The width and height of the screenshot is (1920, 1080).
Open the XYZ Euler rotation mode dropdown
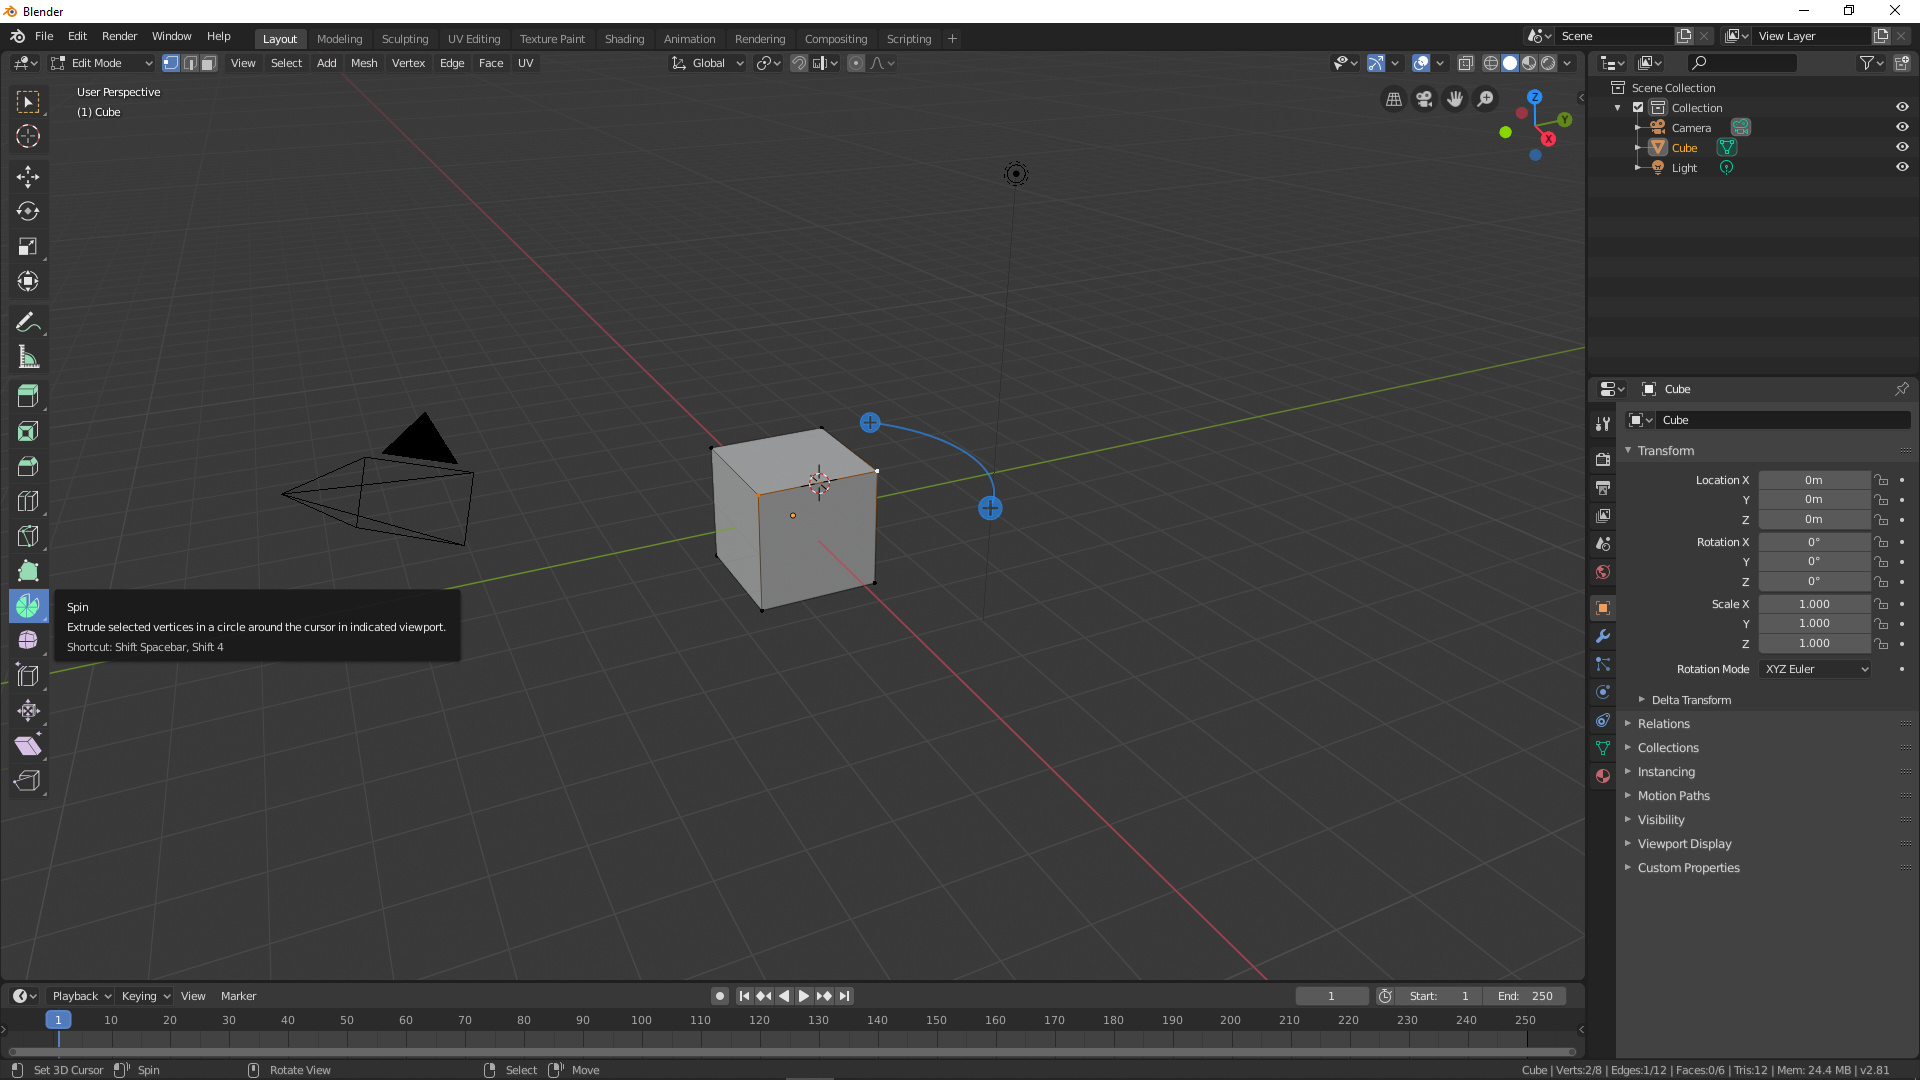point(1815,669)
